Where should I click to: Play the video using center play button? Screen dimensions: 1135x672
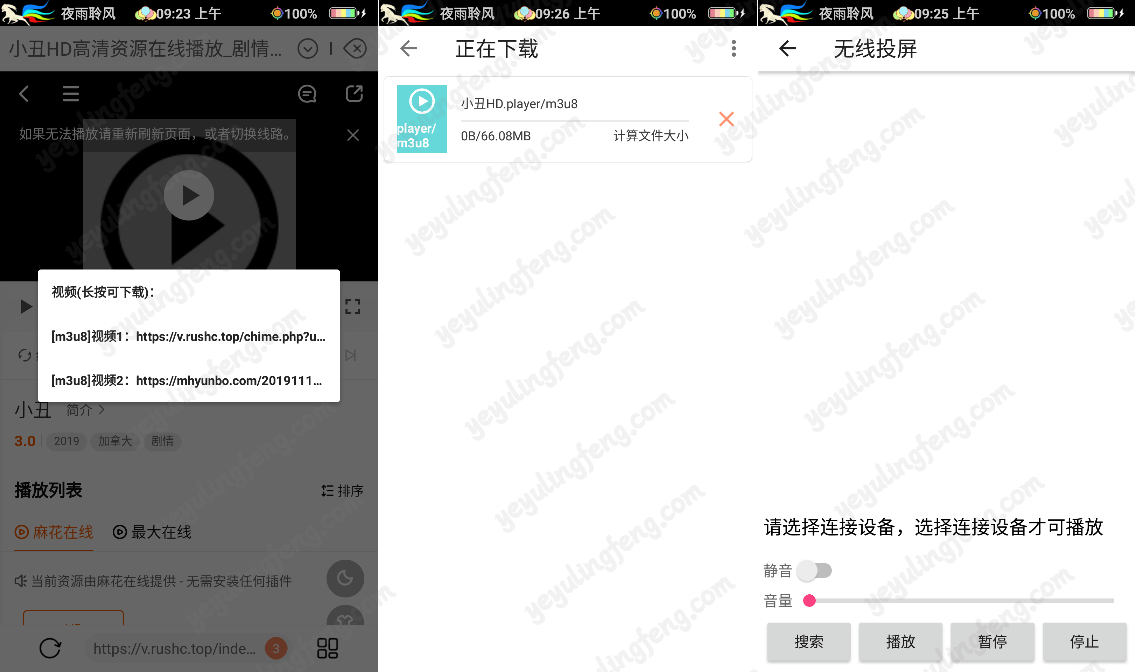pyautogui.click(x=189, y=195)
